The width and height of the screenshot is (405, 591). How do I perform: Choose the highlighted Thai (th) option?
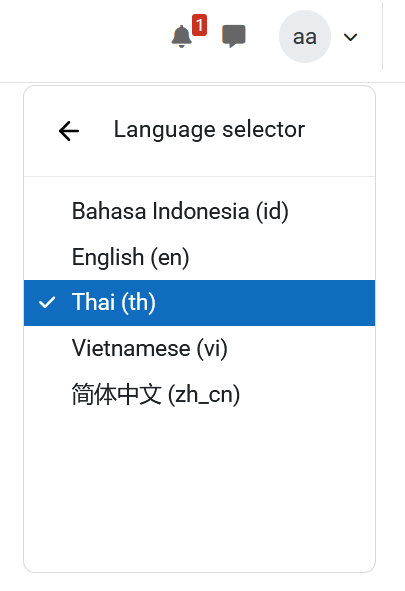click(199, 303)
